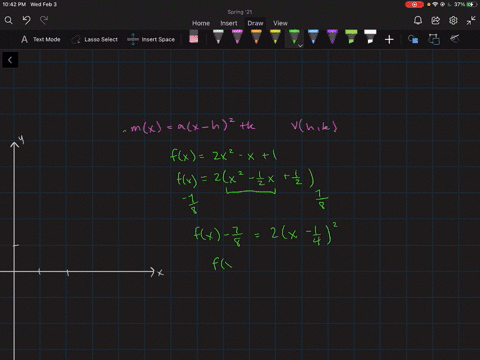Pick the magenta pen
The image size is (480, 360).
click(x=237, y=37)
